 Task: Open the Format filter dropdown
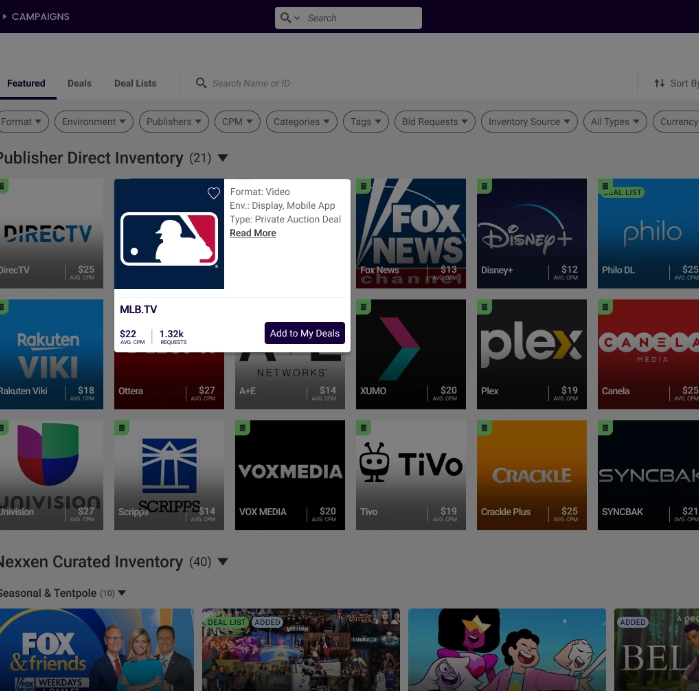click(x=22, y=122)
